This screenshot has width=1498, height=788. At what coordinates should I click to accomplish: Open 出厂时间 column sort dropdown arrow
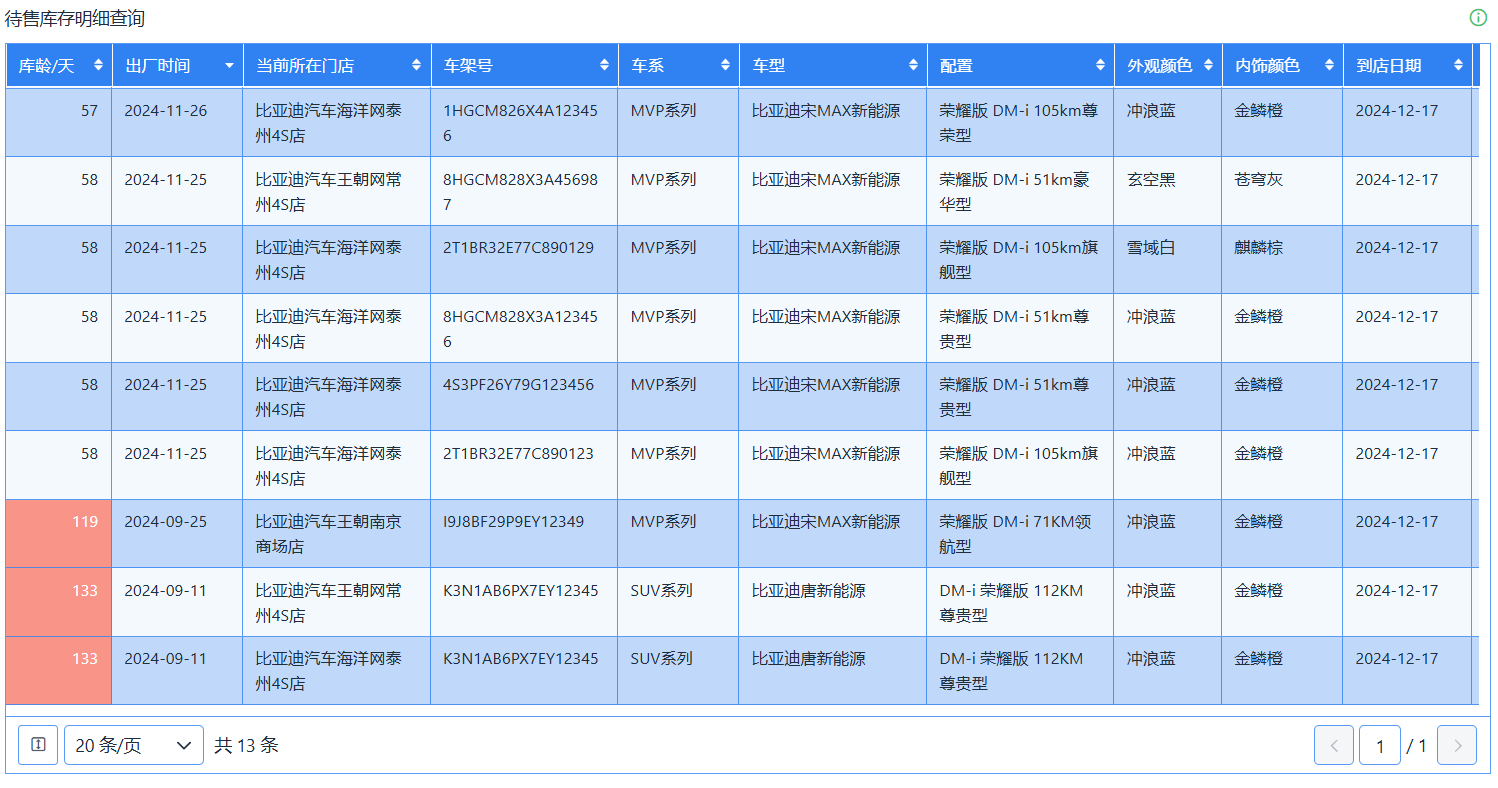point(230,66)
